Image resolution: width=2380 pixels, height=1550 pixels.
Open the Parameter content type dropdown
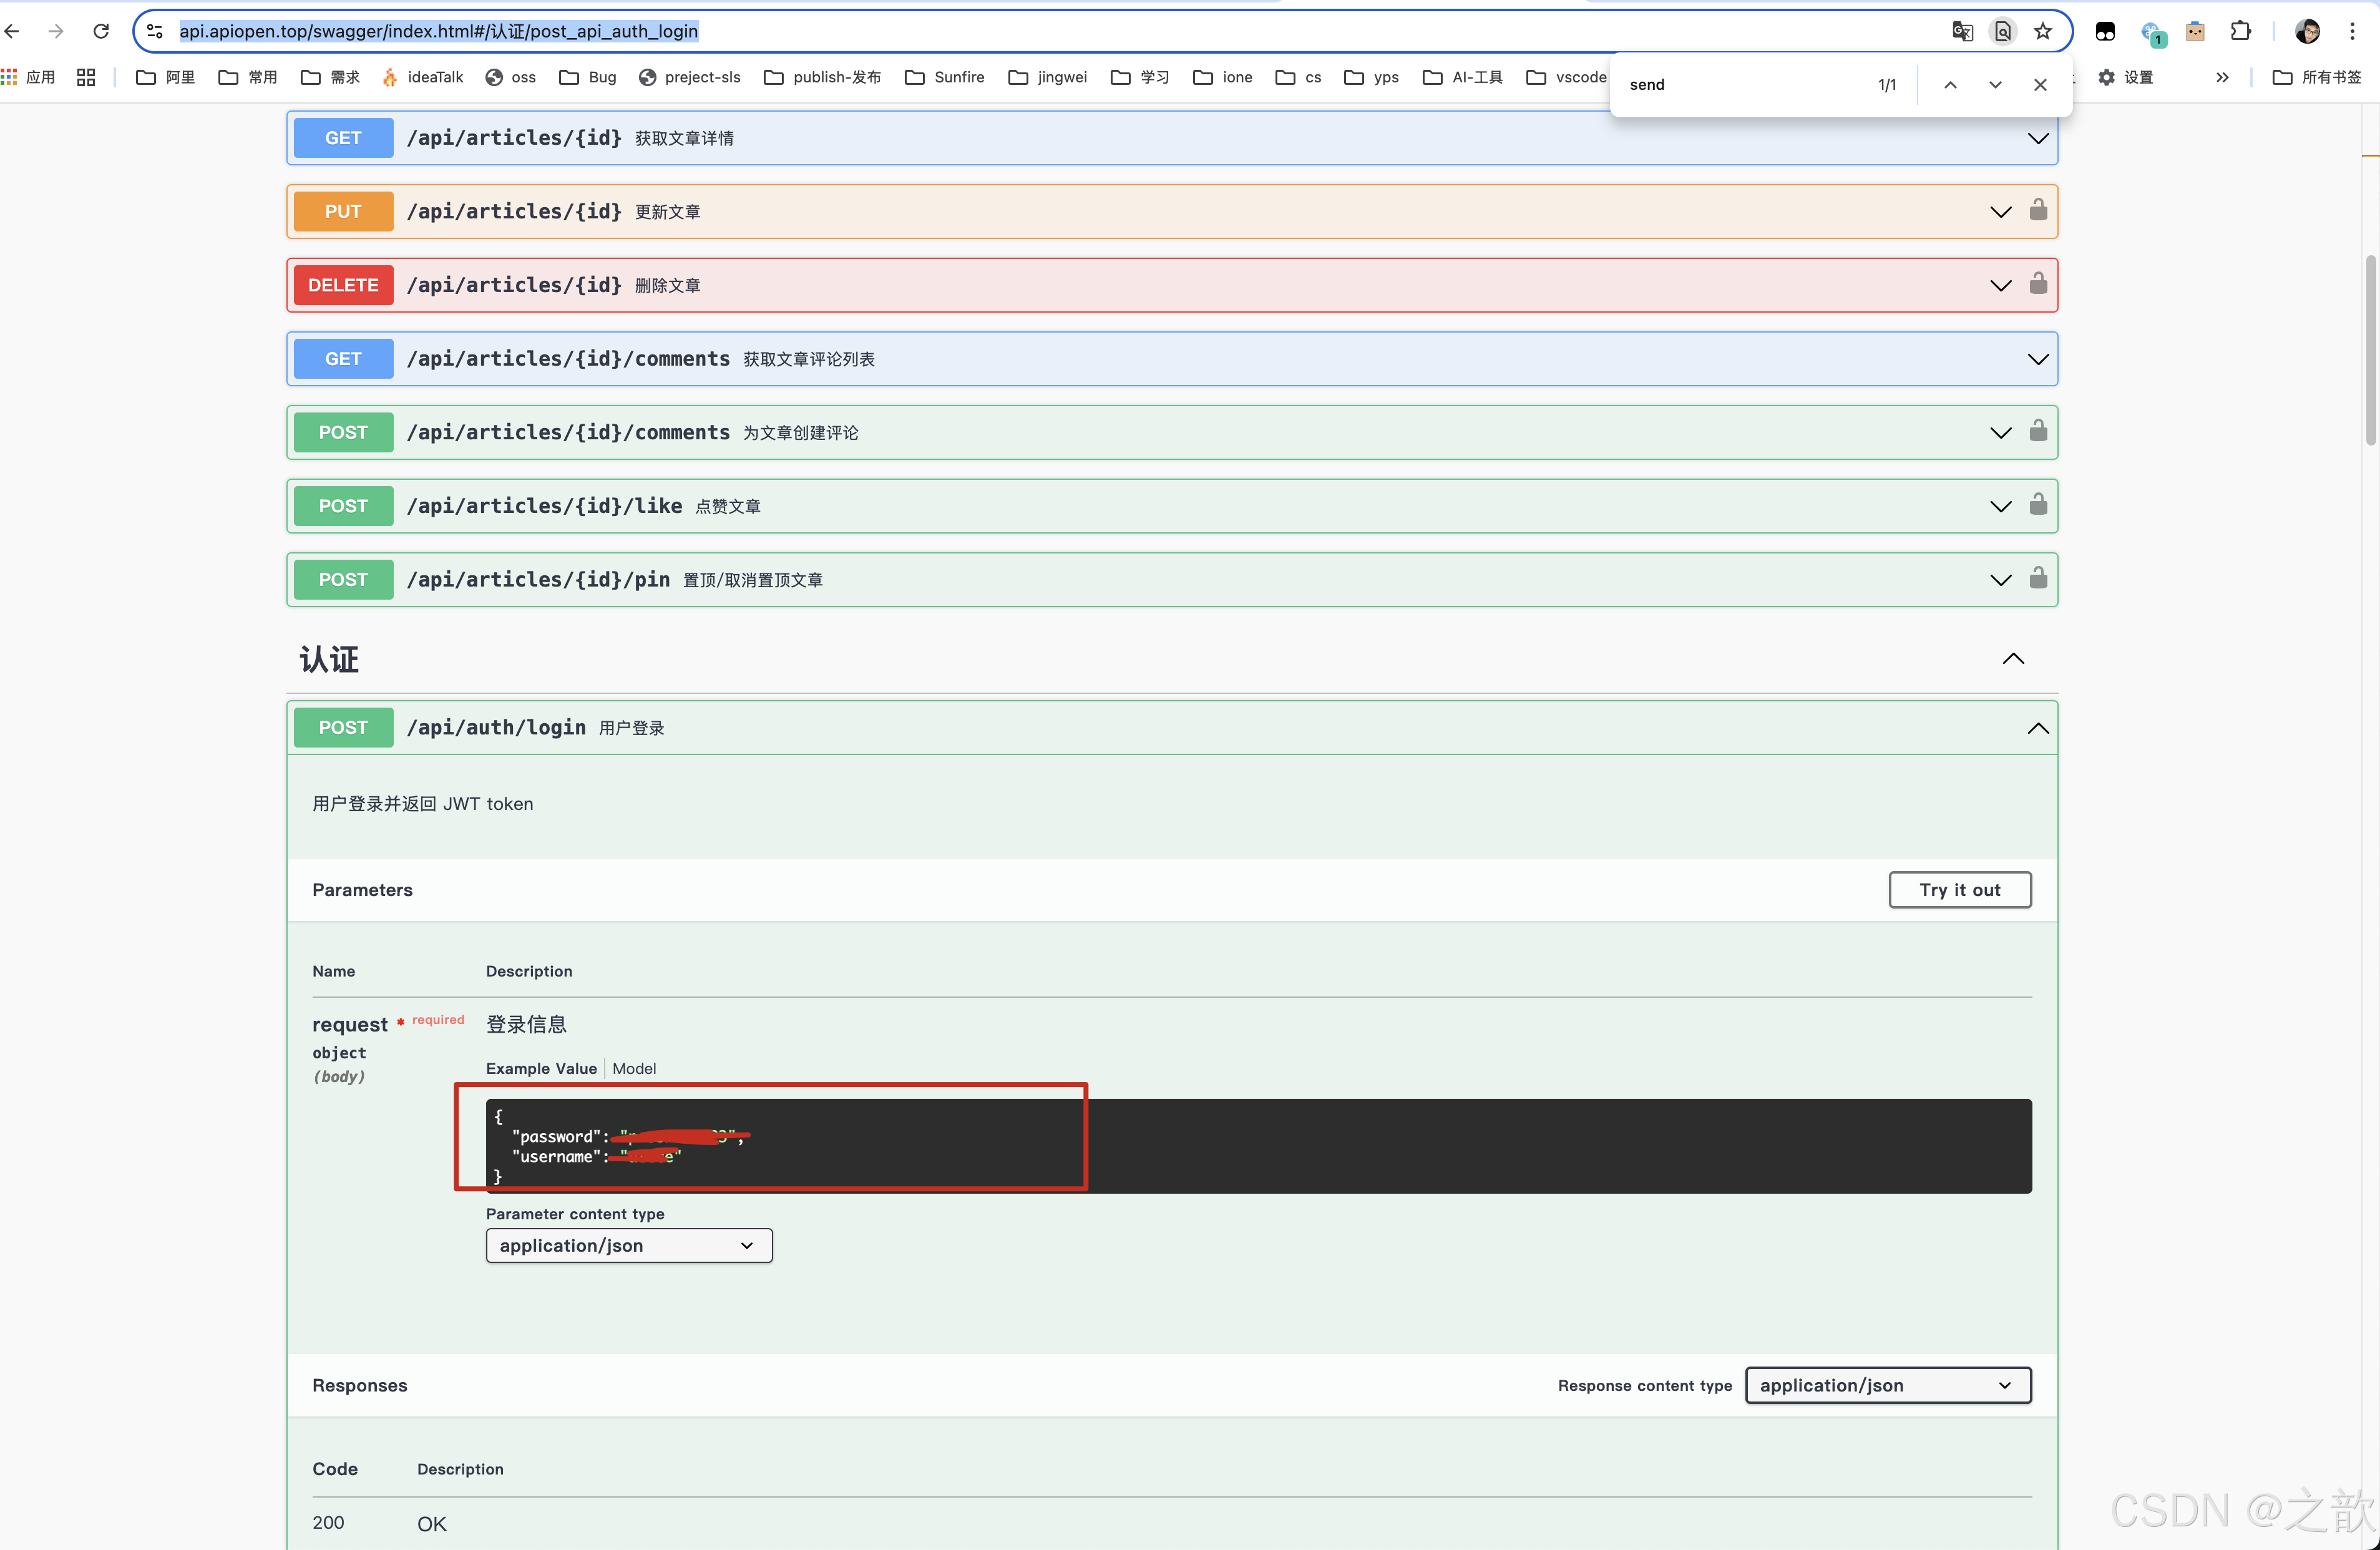pos(628,1245)
